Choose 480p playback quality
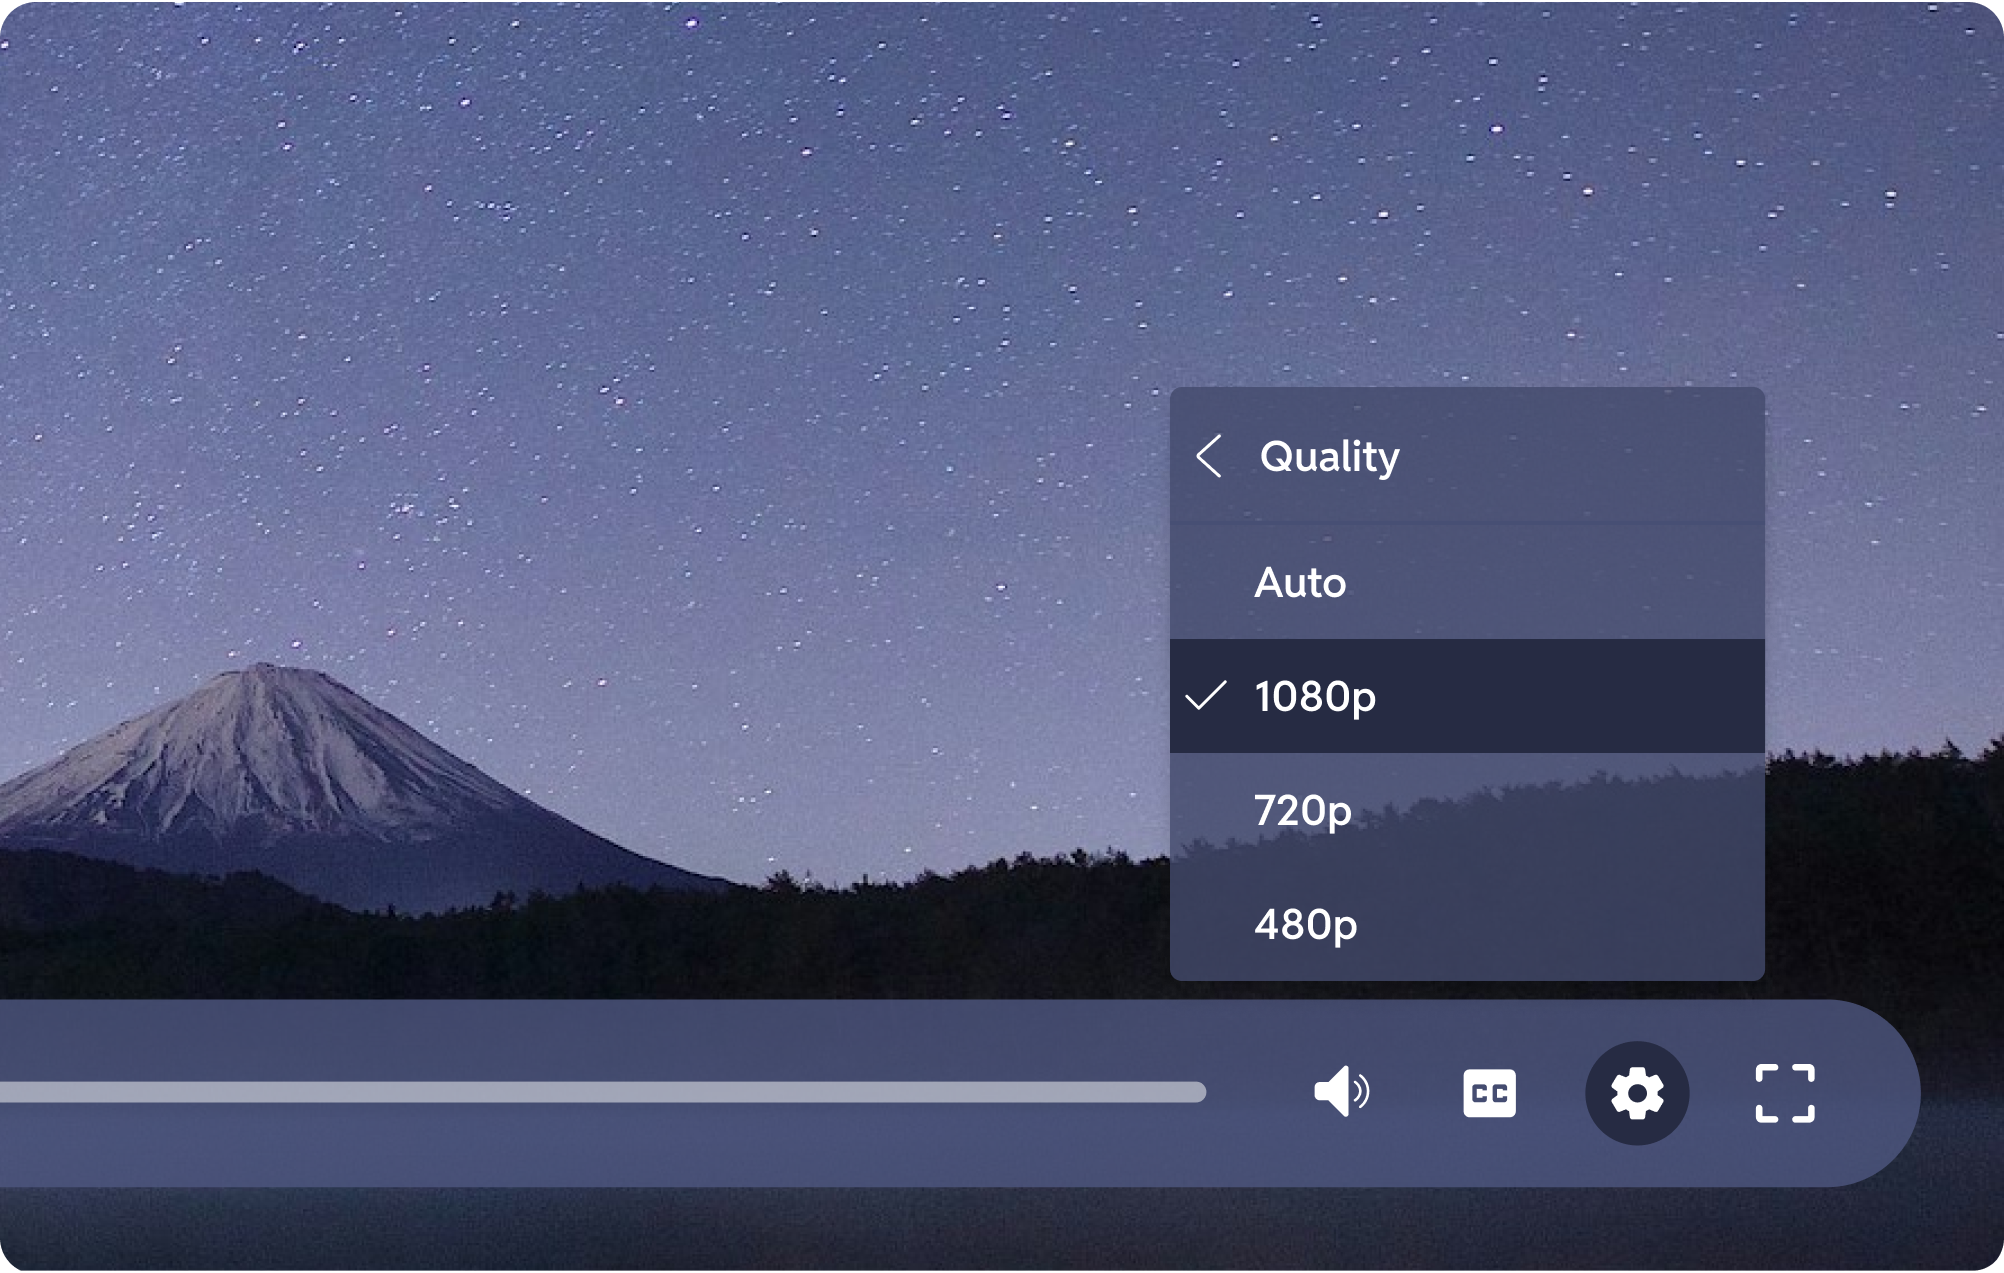Screen dimensions: 2004x1273 pyautogui.click(x=1305, y=925)
